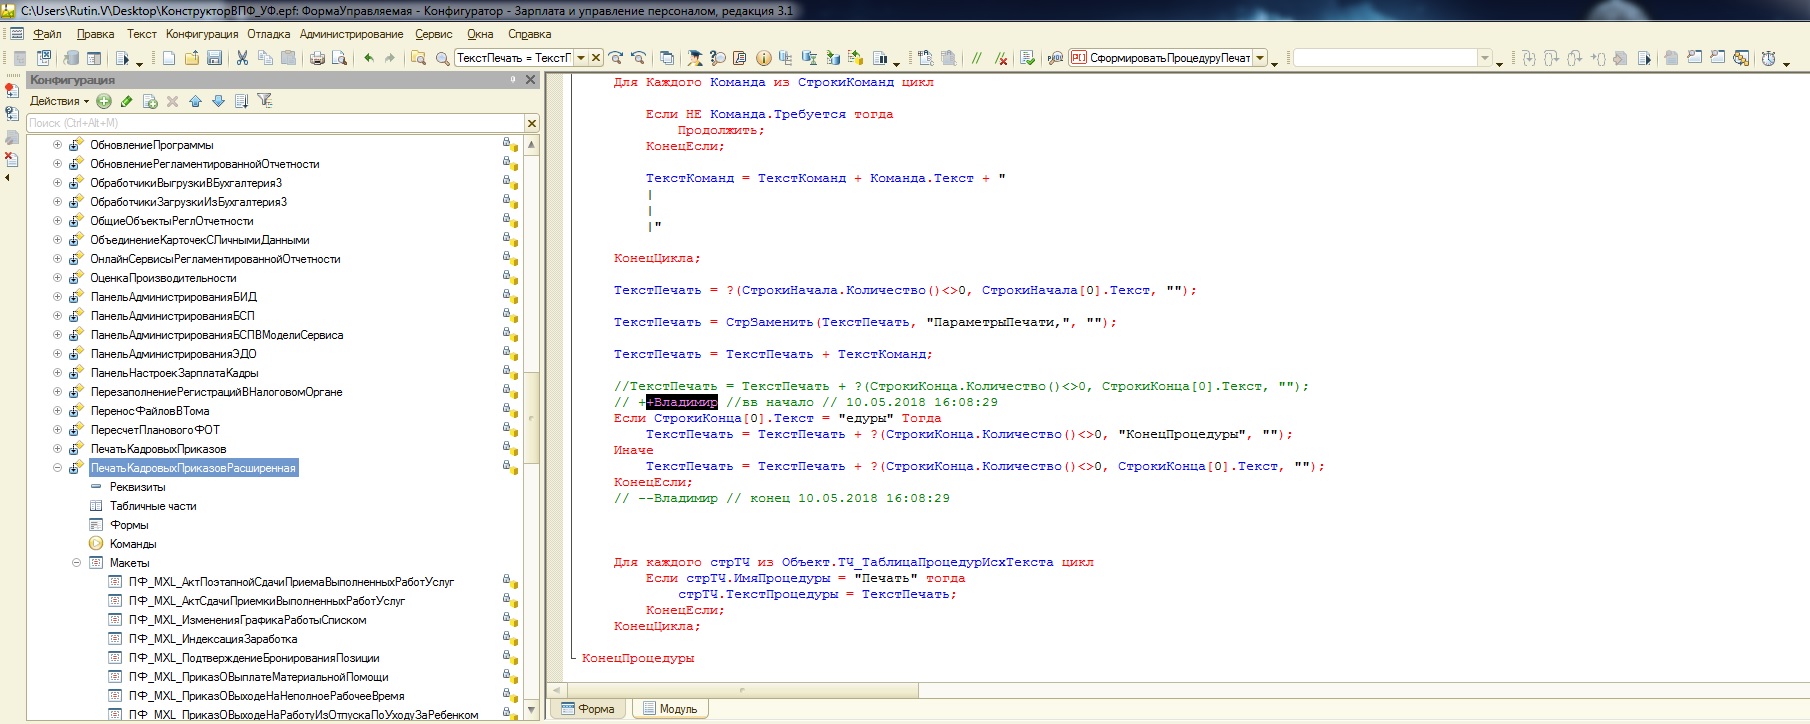Run syntax check icon
This screenshot has height=724, width=1810.
(1027, 58)
